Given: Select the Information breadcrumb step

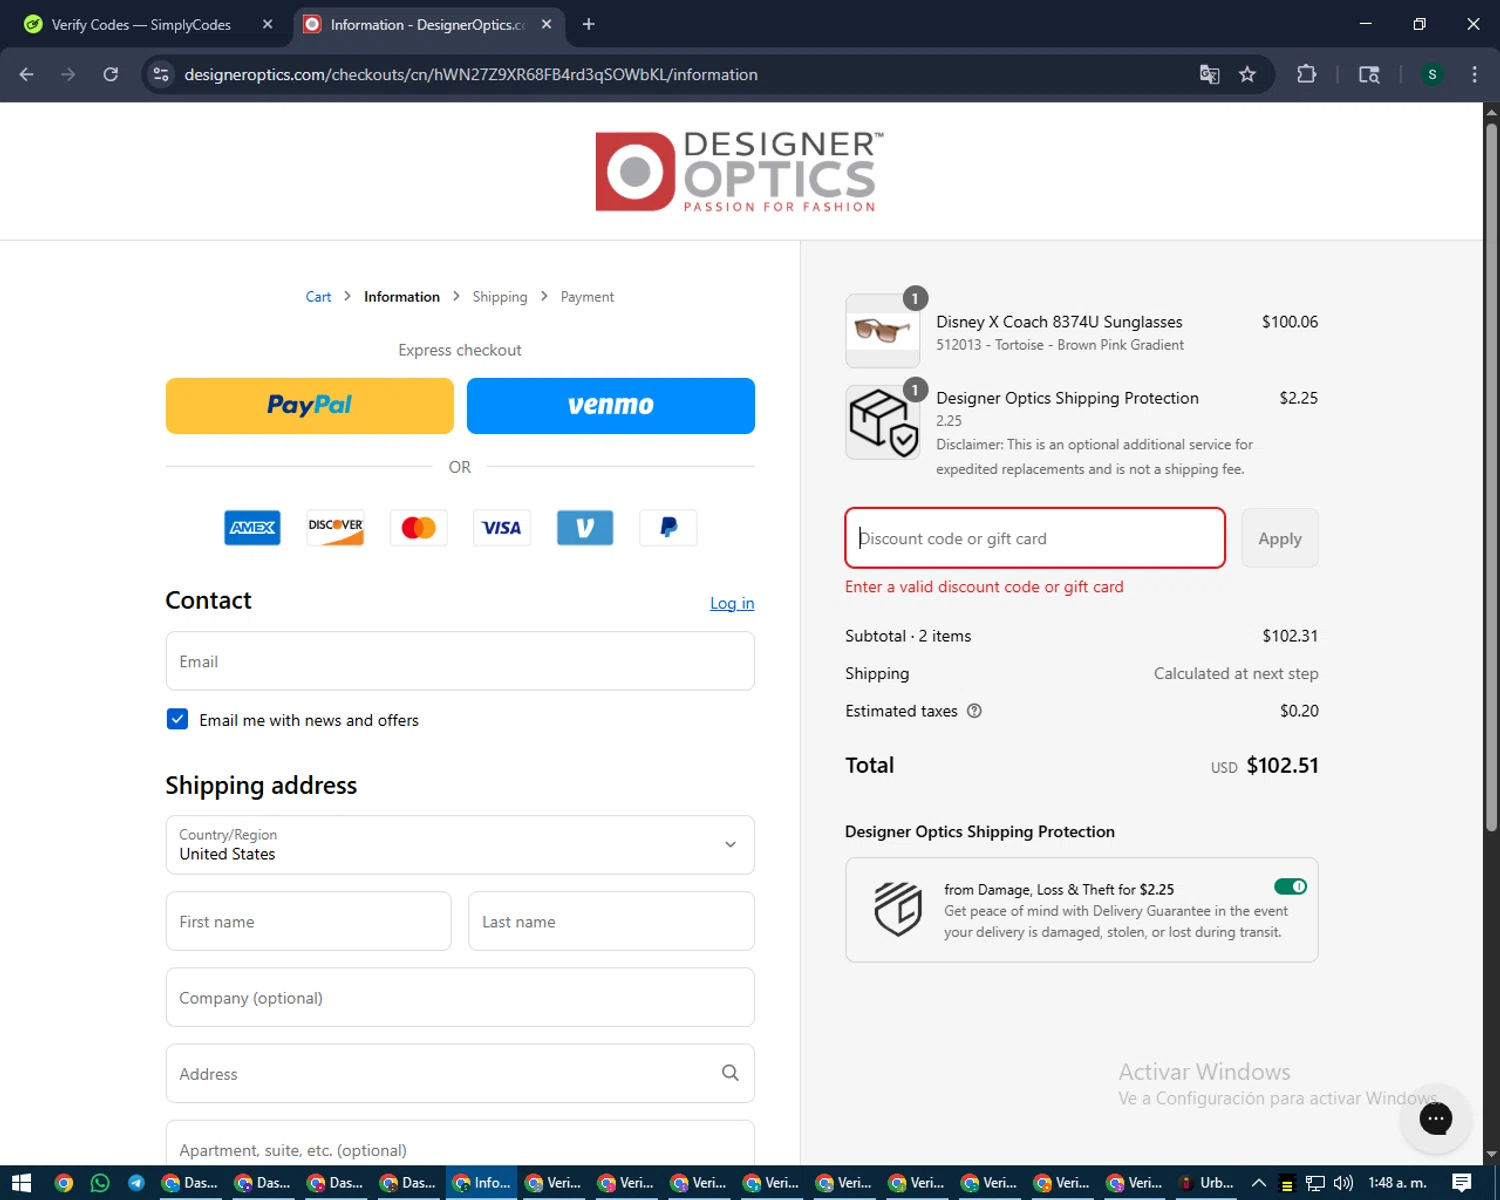Looking at the screenshot, I should point(402,297).
